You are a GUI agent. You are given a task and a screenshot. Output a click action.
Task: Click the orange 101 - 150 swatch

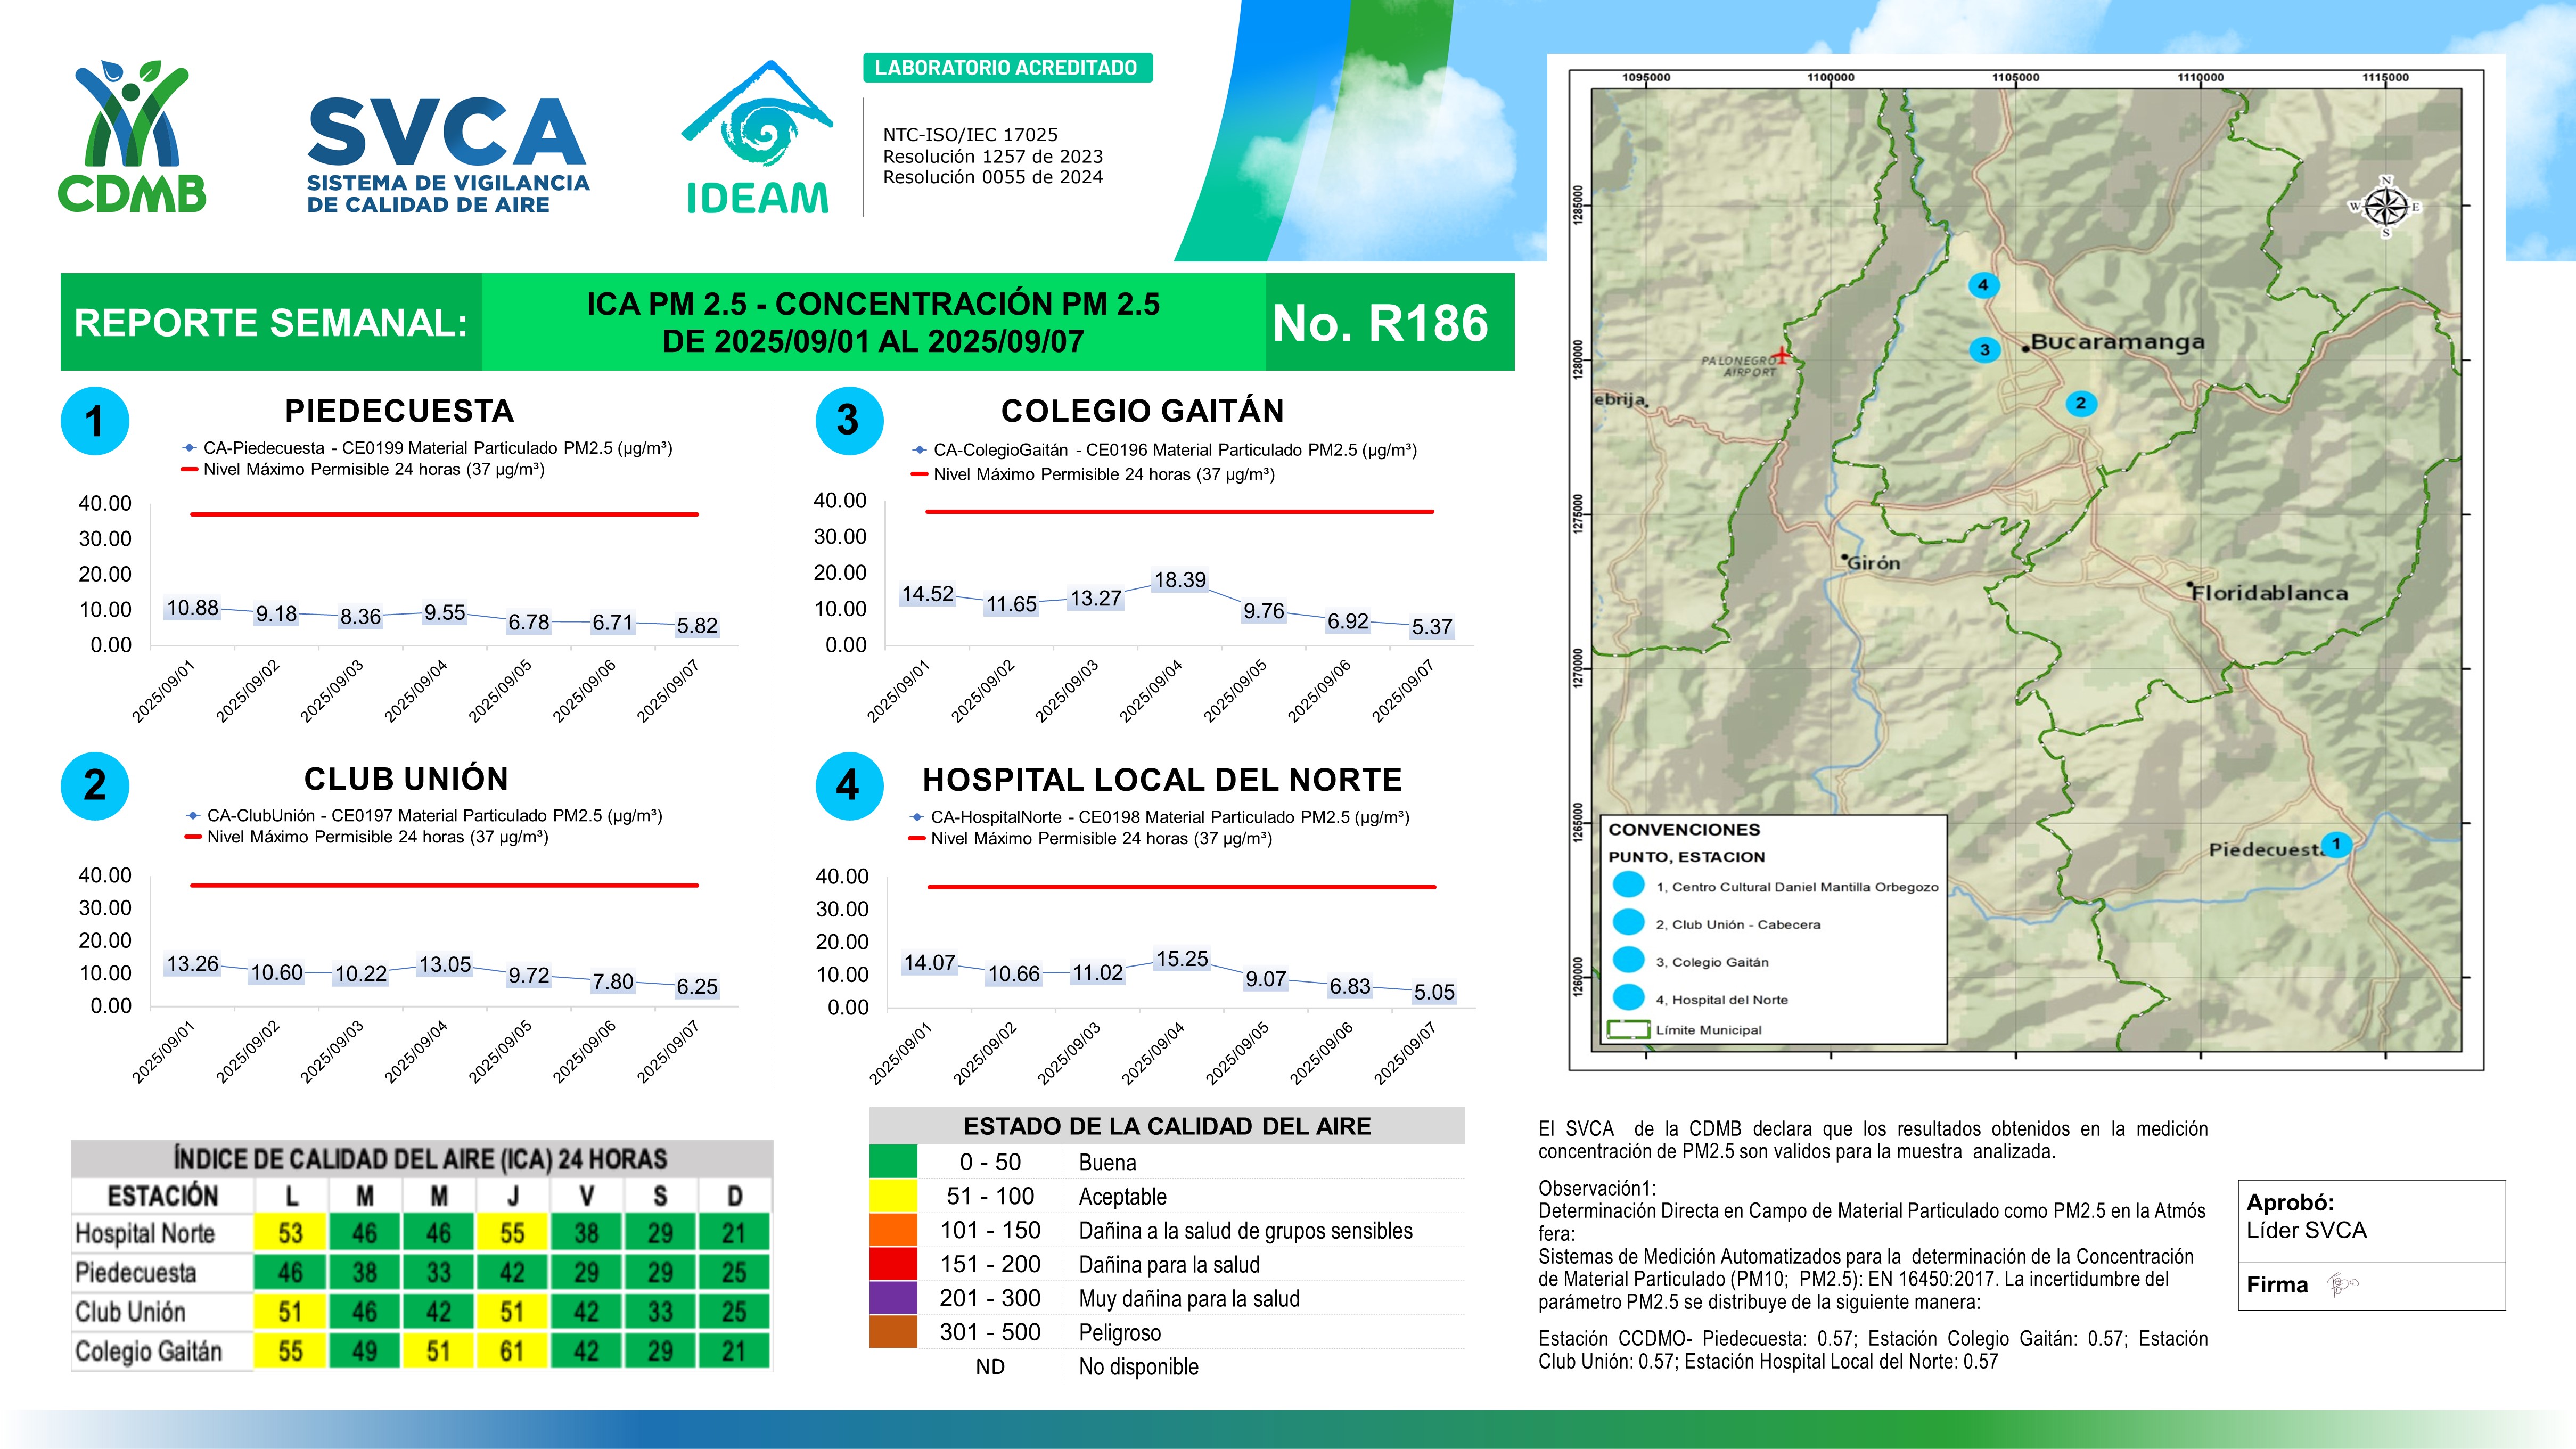[x=893, y=1230]
